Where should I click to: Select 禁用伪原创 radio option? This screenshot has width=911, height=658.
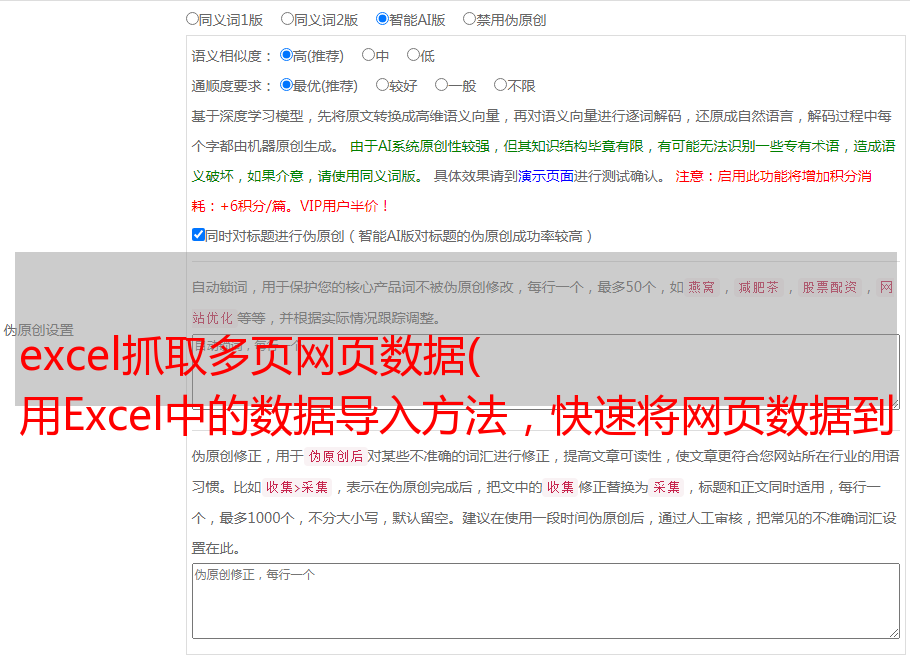(x=469, y=19)
